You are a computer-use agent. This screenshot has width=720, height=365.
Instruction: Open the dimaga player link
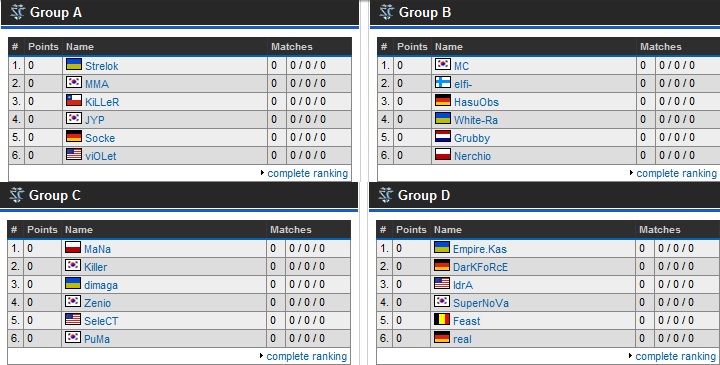pos(101,285)
